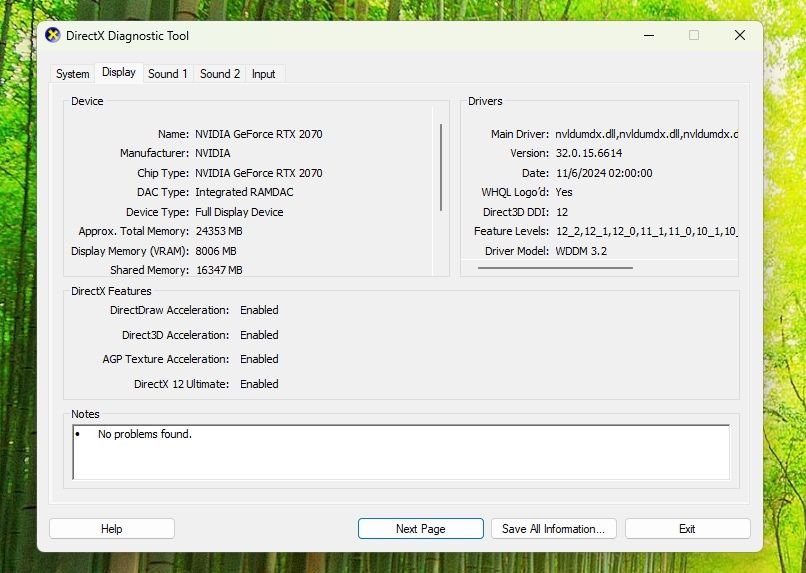Click the Drivers panel horizontal scrollbar
This screenshot has width=806, height=573.
(555, 267)
